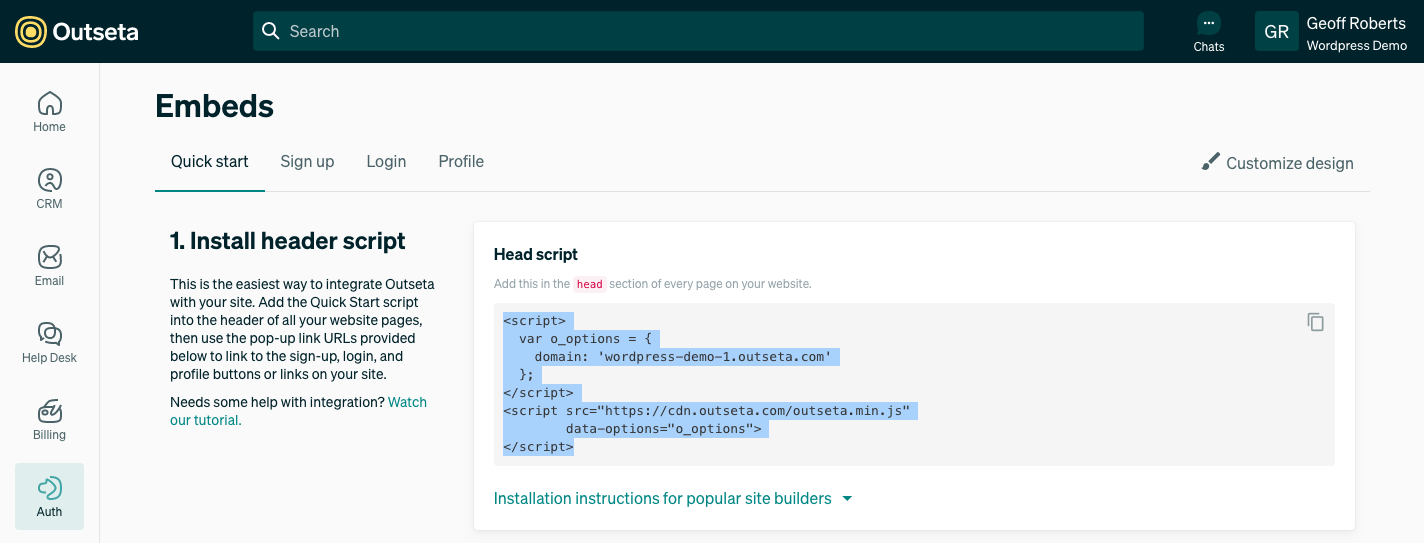The image size is (1424, 543).
Task: Click the 'Head script' card title
Action: click(536, 254)
